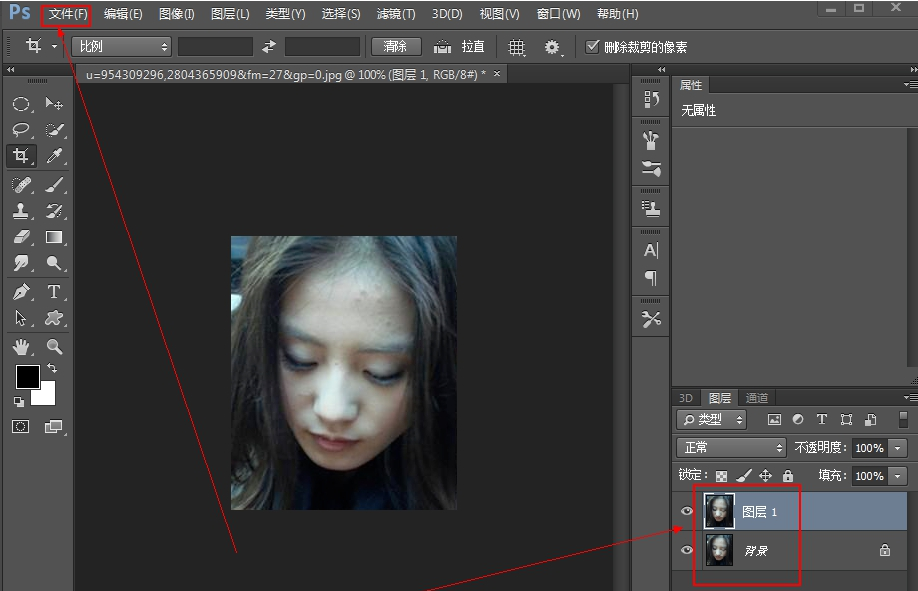The width and height of the screenshot is (918, 591).
Task: Select the Lasso tool
Action: pyautogui.click(x=21, y=129)
